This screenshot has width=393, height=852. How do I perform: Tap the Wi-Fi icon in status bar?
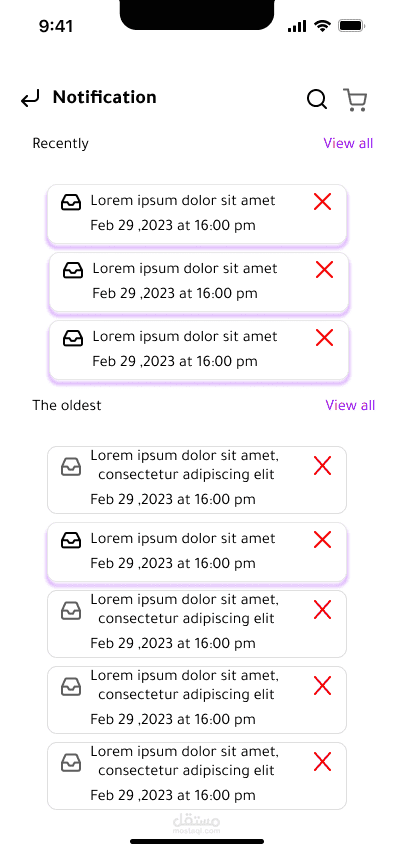323,26
